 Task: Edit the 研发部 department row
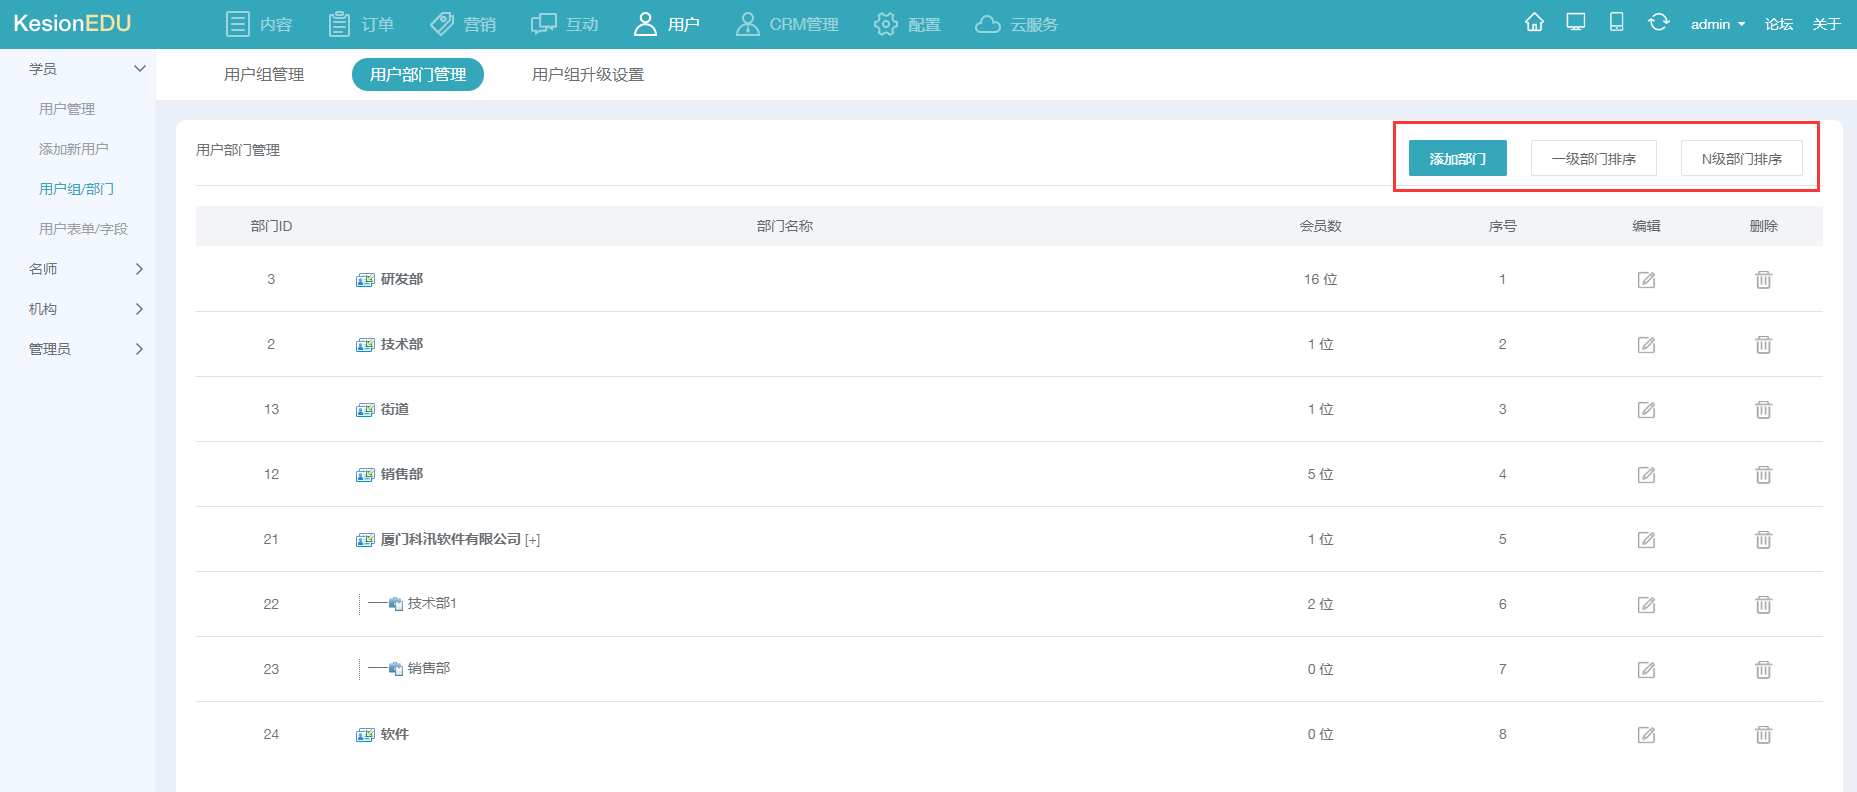pyautogui.click(x=1646, y=280)
